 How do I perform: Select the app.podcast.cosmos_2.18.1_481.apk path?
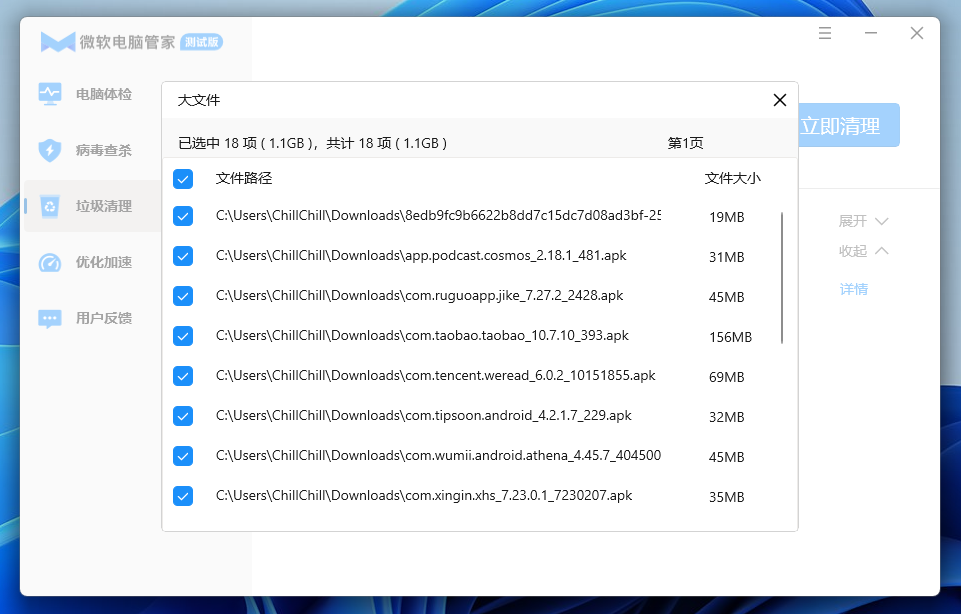pyautogui.click(x=421, y=256)
